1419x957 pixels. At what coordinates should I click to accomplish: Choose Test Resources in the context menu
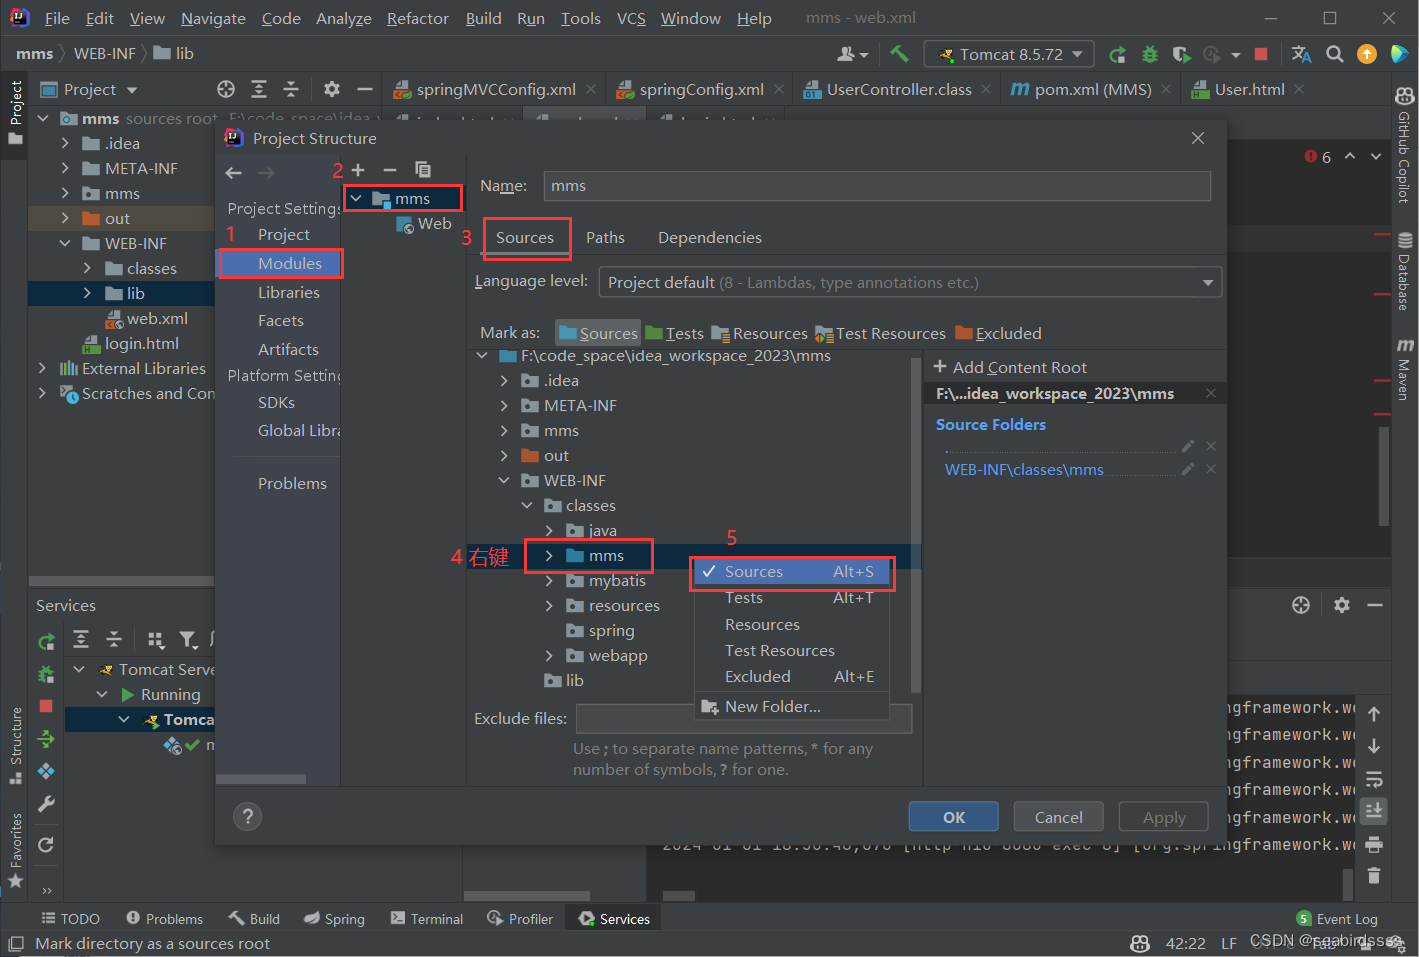click(791, 650)
